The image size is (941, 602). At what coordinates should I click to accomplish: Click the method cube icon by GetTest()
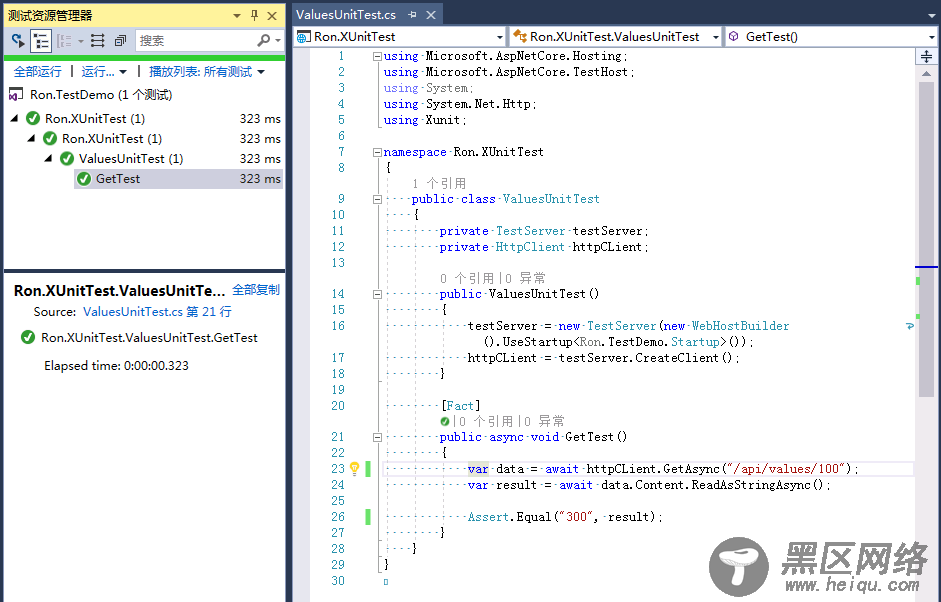[733, 37]
